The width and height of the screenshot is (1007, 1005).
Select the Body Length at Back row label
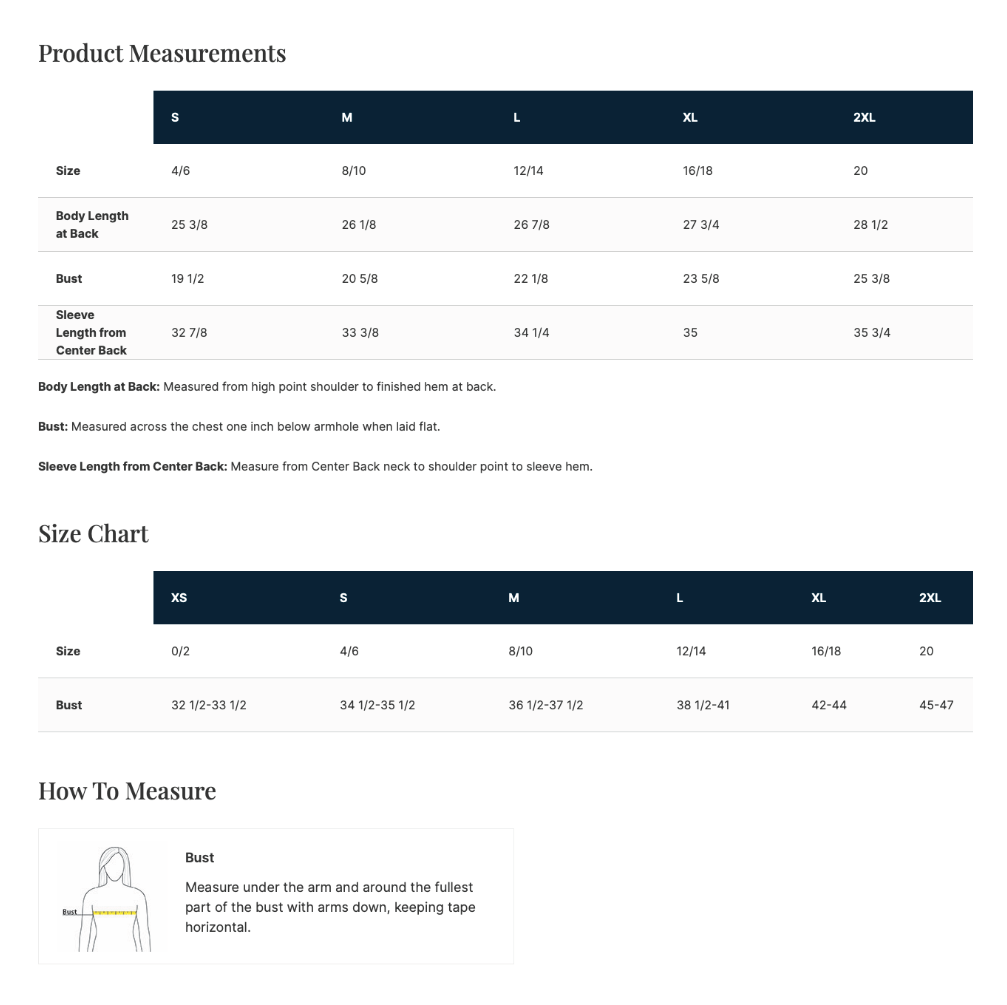click(x=92, y=225)
